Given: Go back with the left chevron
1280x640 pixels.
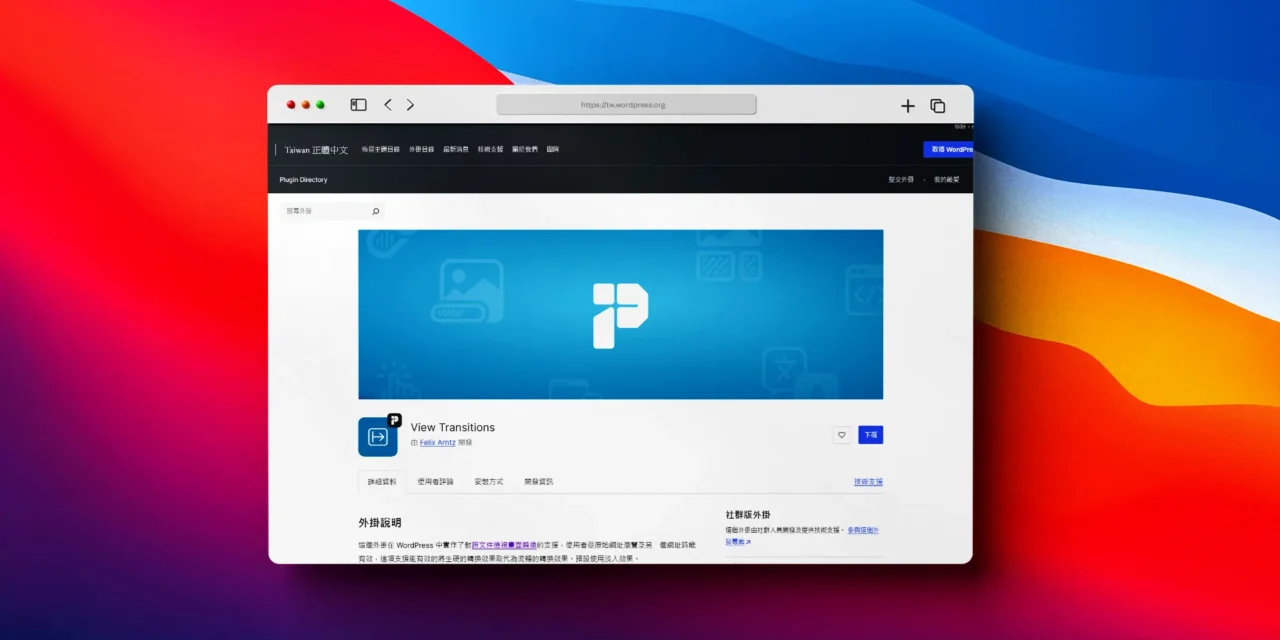Looking at the screenshot, I should [388, 105].
